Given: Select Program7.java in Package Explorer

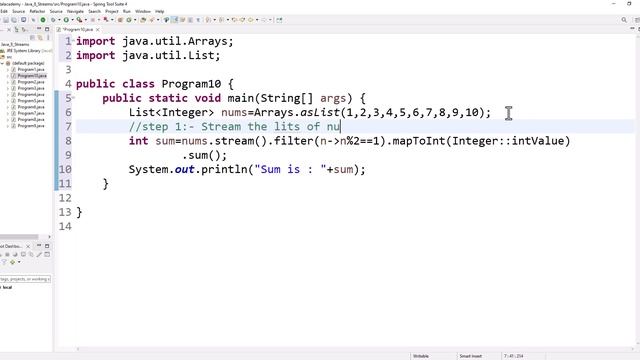Looking at the screenshot, I should [31, 113].
